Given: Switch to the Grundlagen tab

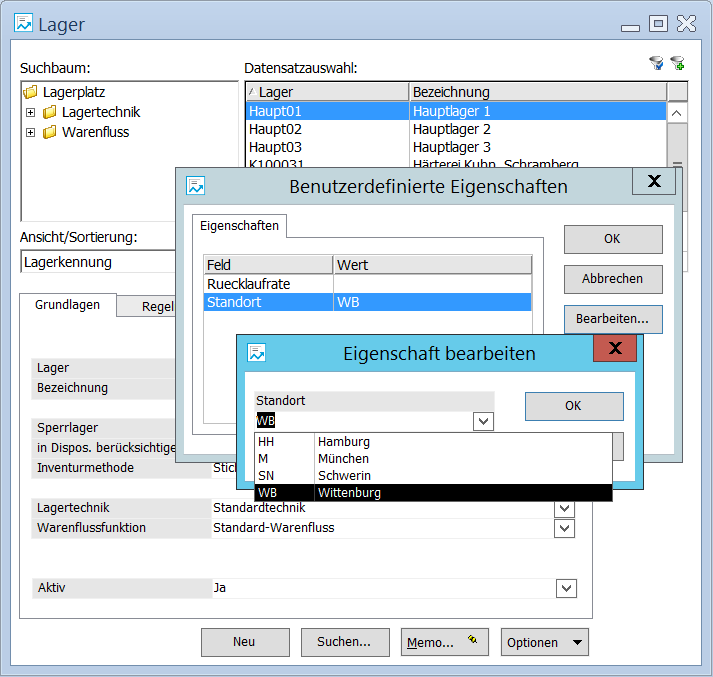Looking at the screenshot, I should point(67,305).
